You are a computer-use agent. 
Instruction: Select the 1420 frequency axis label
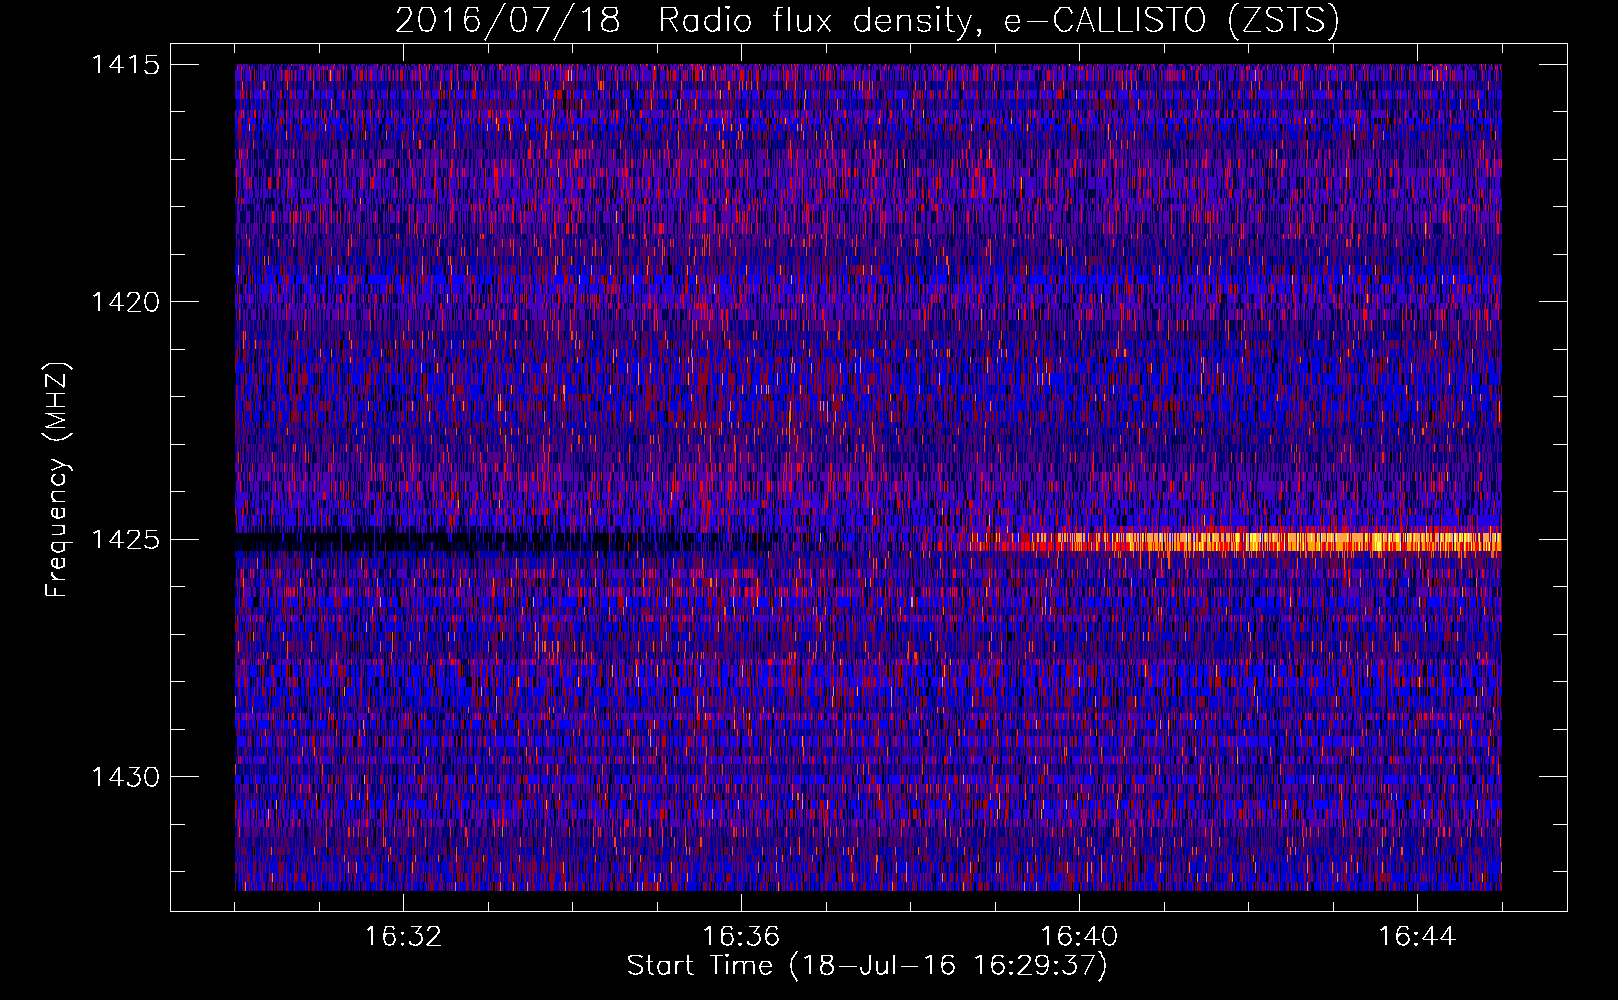[126, 302]
